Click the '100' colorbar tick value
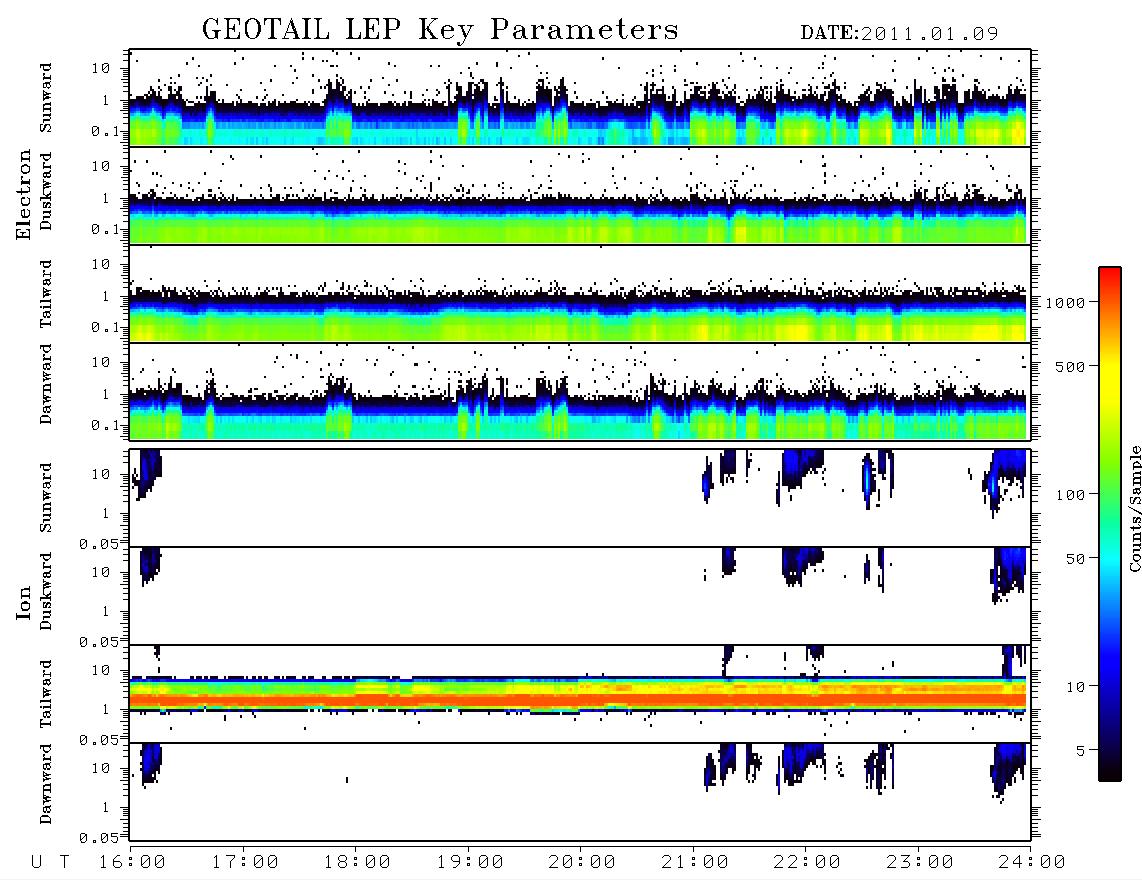This screenshot has width=1142, height=880. pyautogui.click(x=1071, y=495)
